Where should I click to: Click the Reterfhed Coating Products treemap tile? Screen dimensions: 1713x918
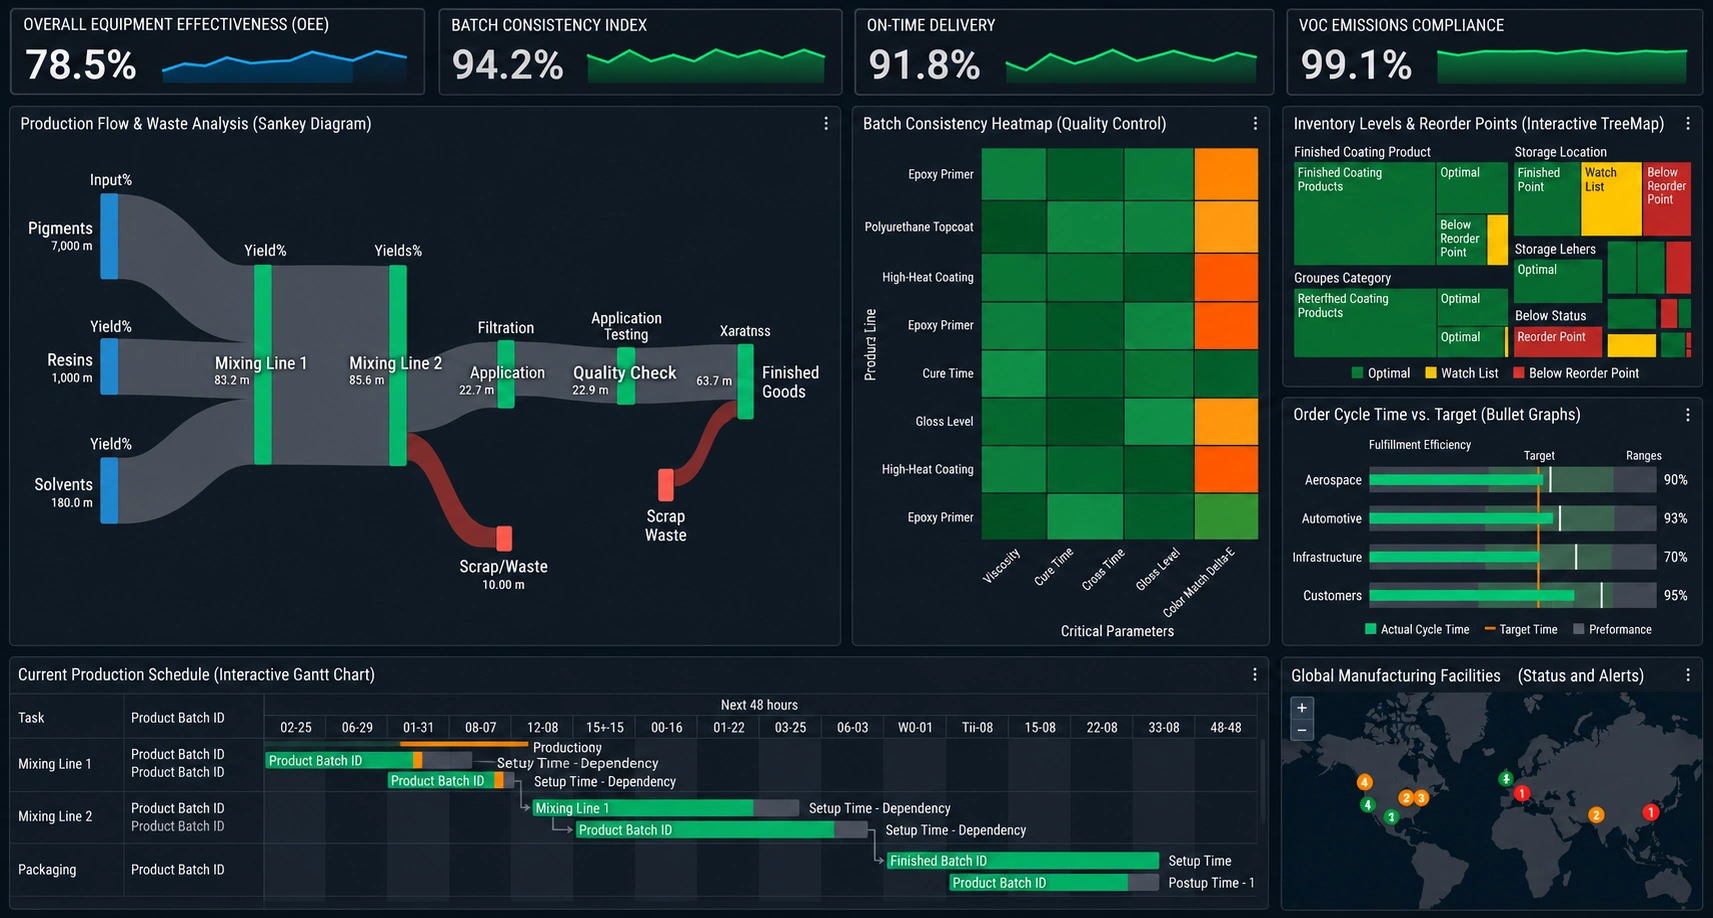coord(1364,323)
